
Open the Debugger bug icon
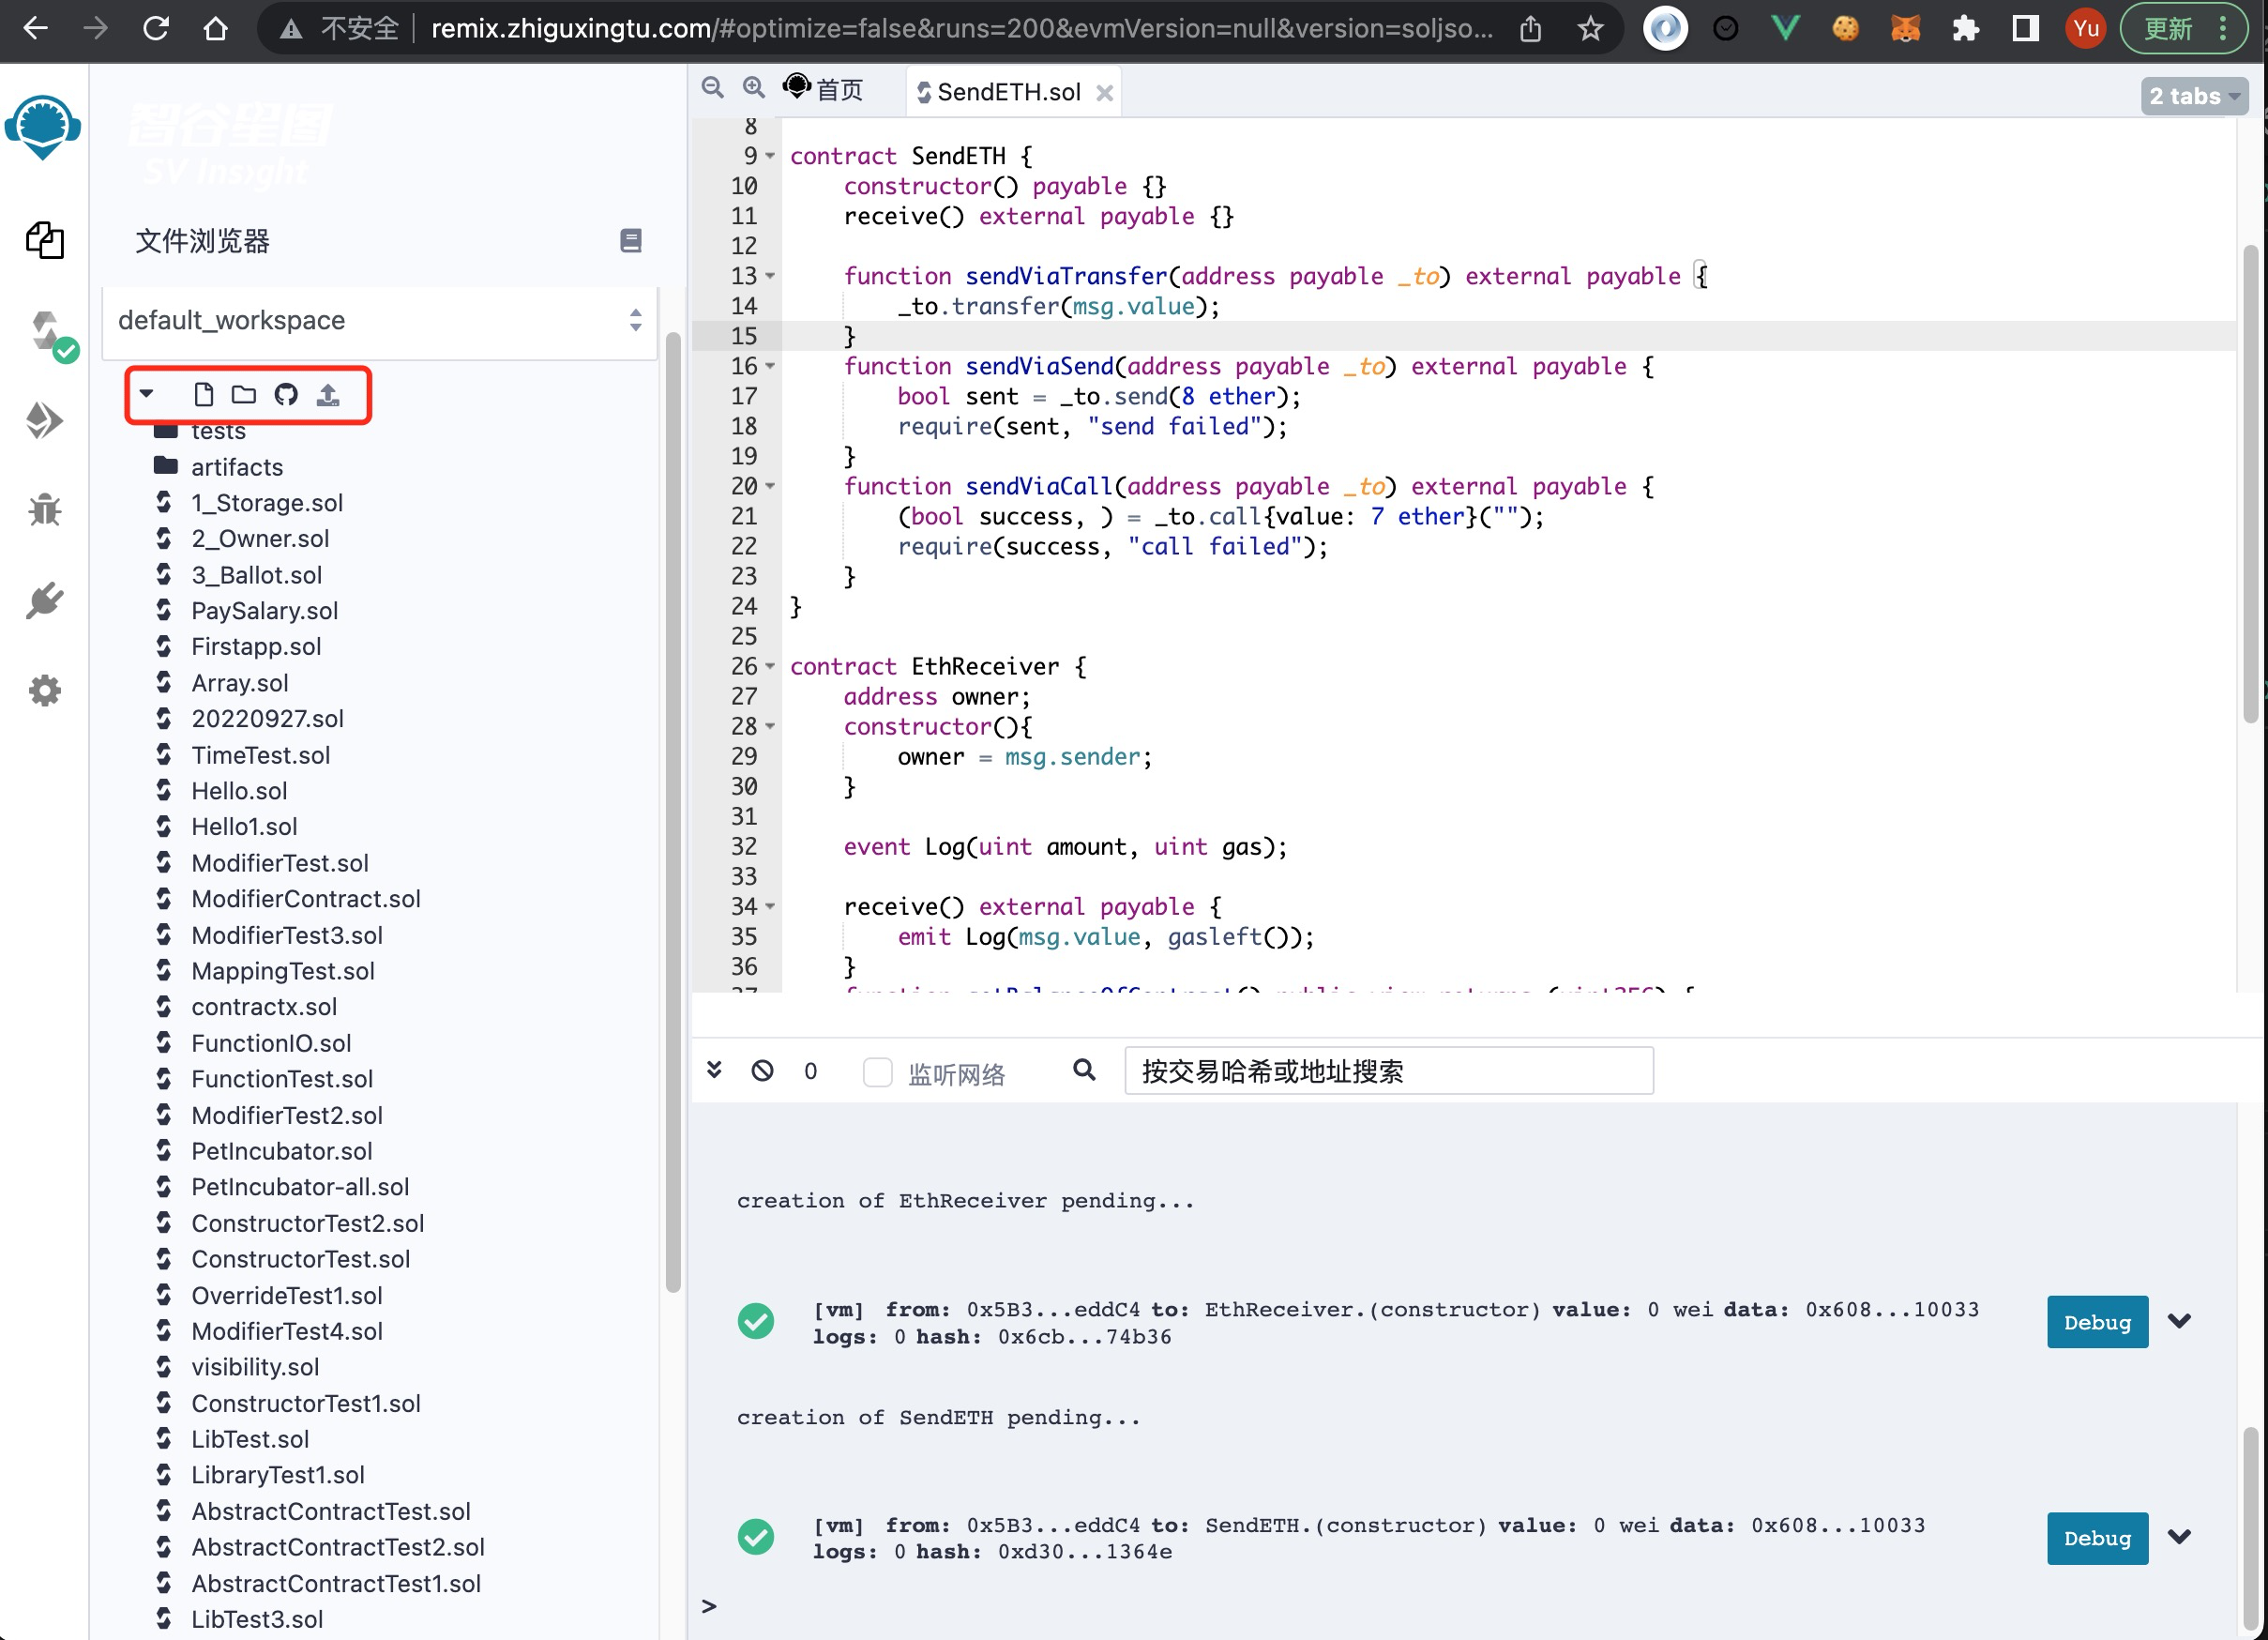[x=44, y=510]
